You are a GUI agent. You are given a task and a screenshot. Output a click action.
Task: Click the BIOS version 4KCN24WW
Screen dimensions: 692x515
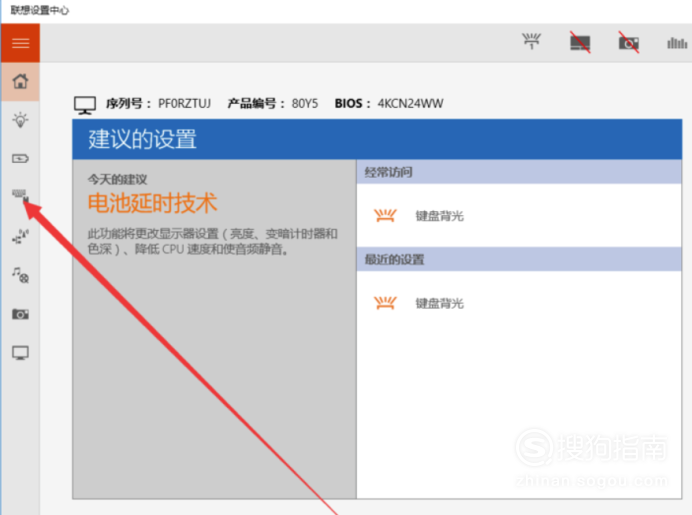pos(410,104)
